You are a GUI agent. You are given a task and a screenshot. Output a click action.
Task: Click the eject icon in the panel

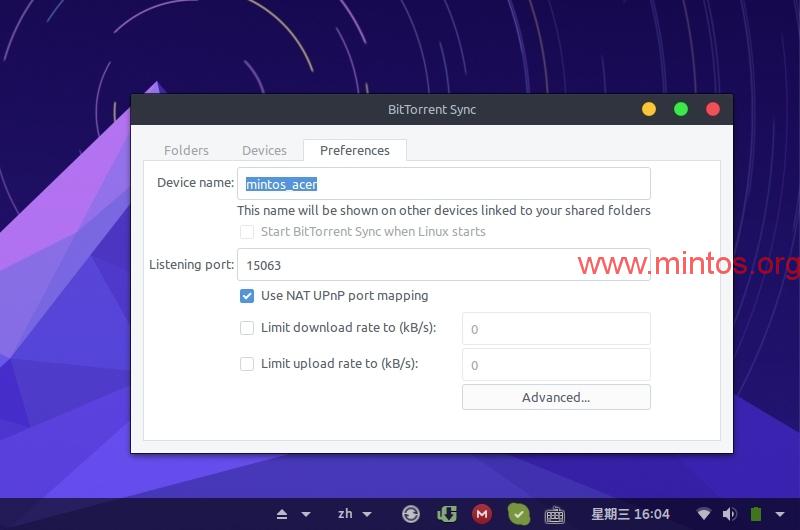(282, 514)
